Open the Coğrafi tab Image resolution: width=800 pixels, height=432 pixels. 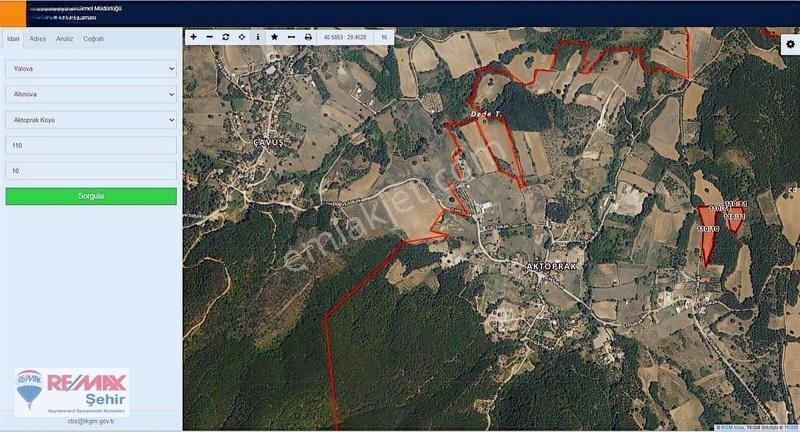click(93, 39)
